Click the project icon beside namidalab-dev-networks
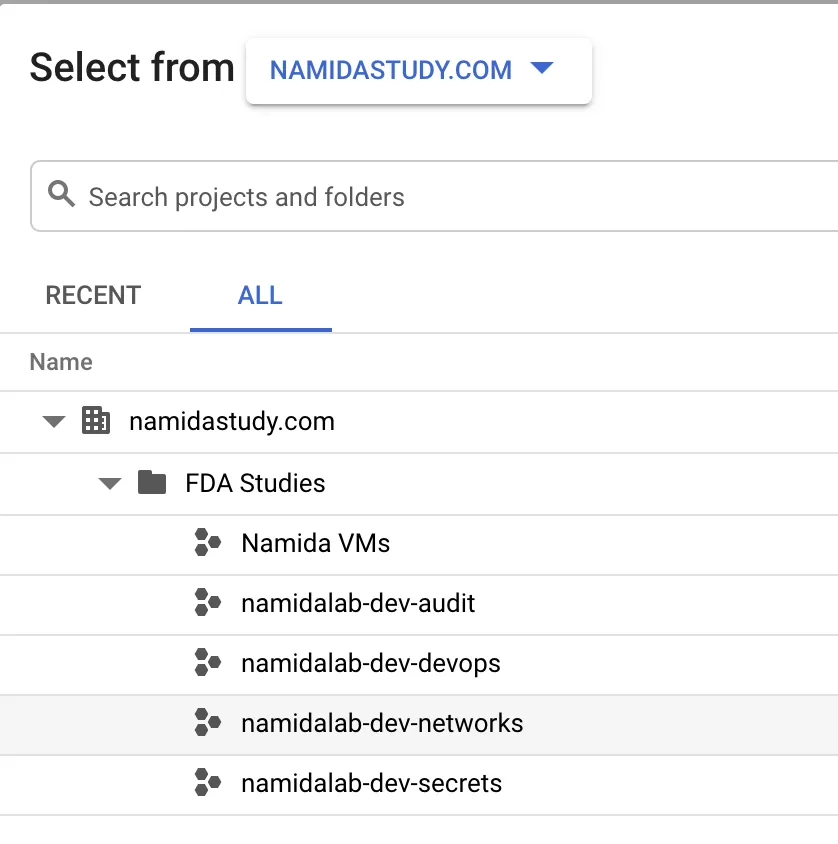Screen dimensions: 838x844 (207, 723)
